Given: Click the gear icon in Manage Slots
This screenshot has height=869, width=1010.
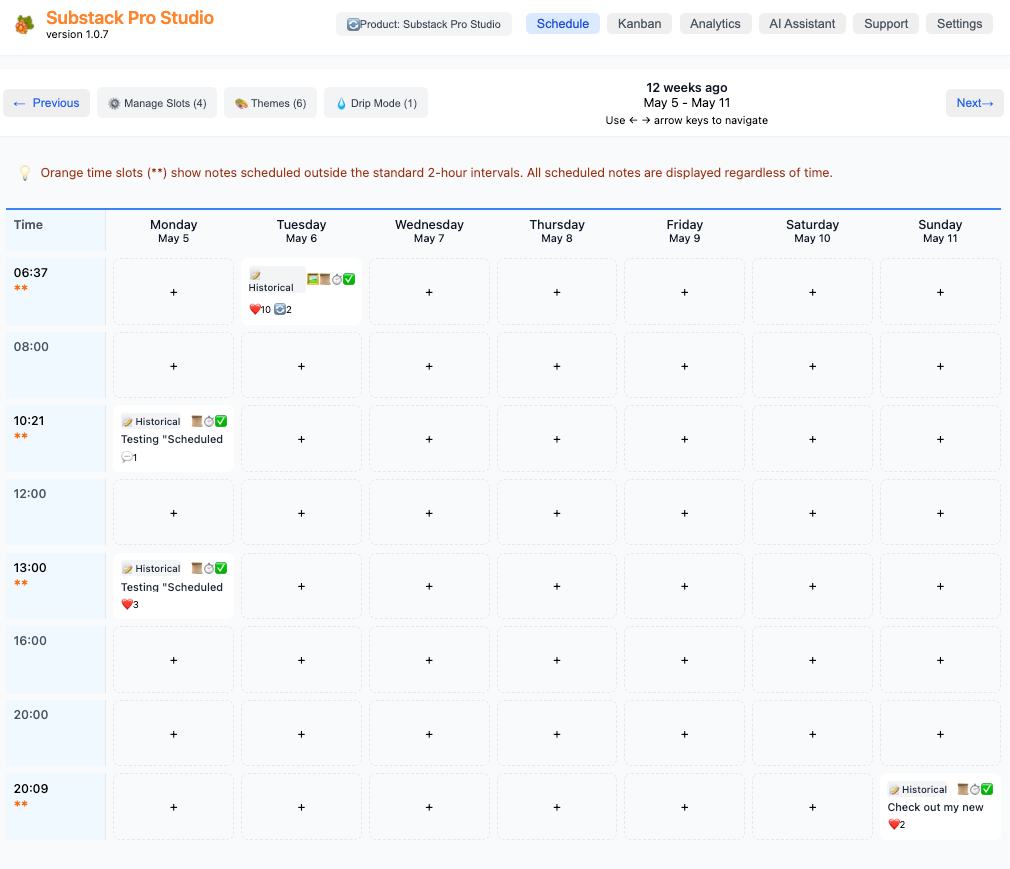Looking at the screenshot, I should [114, 103].
